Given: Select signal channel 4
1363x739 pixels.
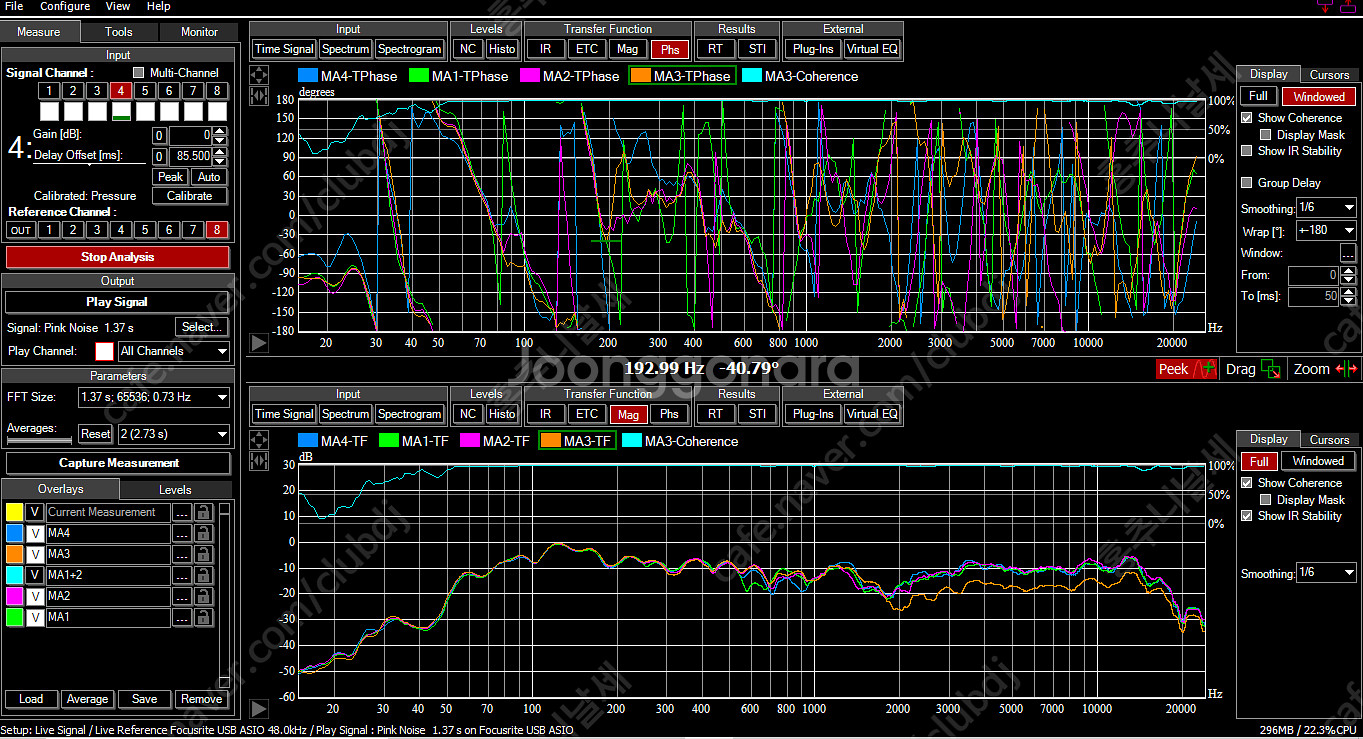Looking at the screenshot, I should [x=120, y=91].
